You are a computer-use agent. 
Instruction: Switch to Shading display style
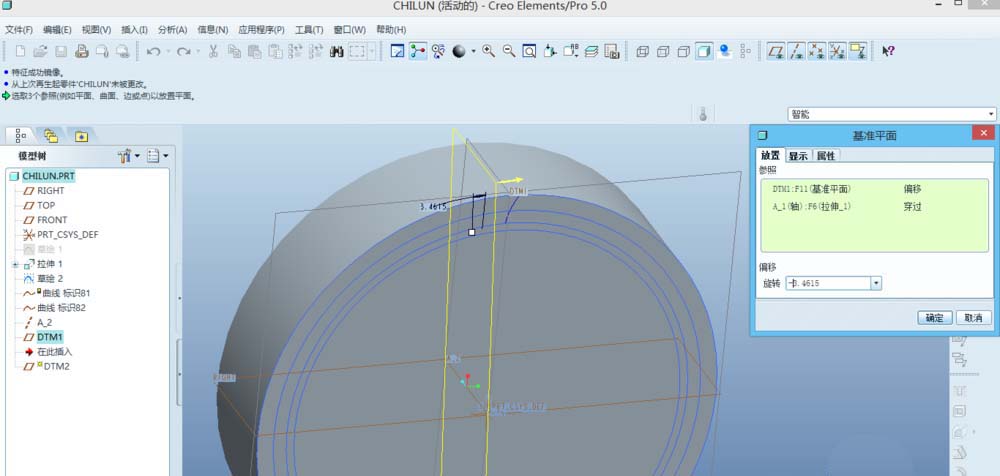point(704,51)
